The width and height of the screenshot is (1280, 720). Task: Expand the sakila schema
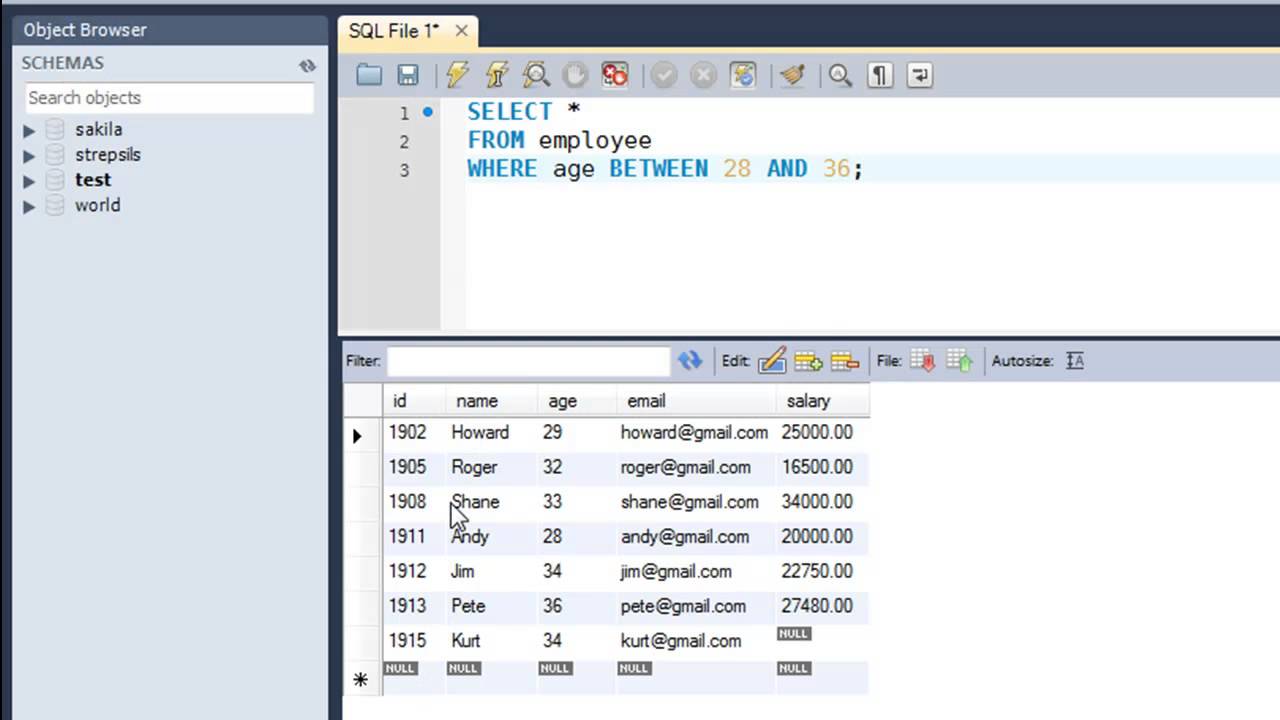pyautogui.click(x=29, y=130)
